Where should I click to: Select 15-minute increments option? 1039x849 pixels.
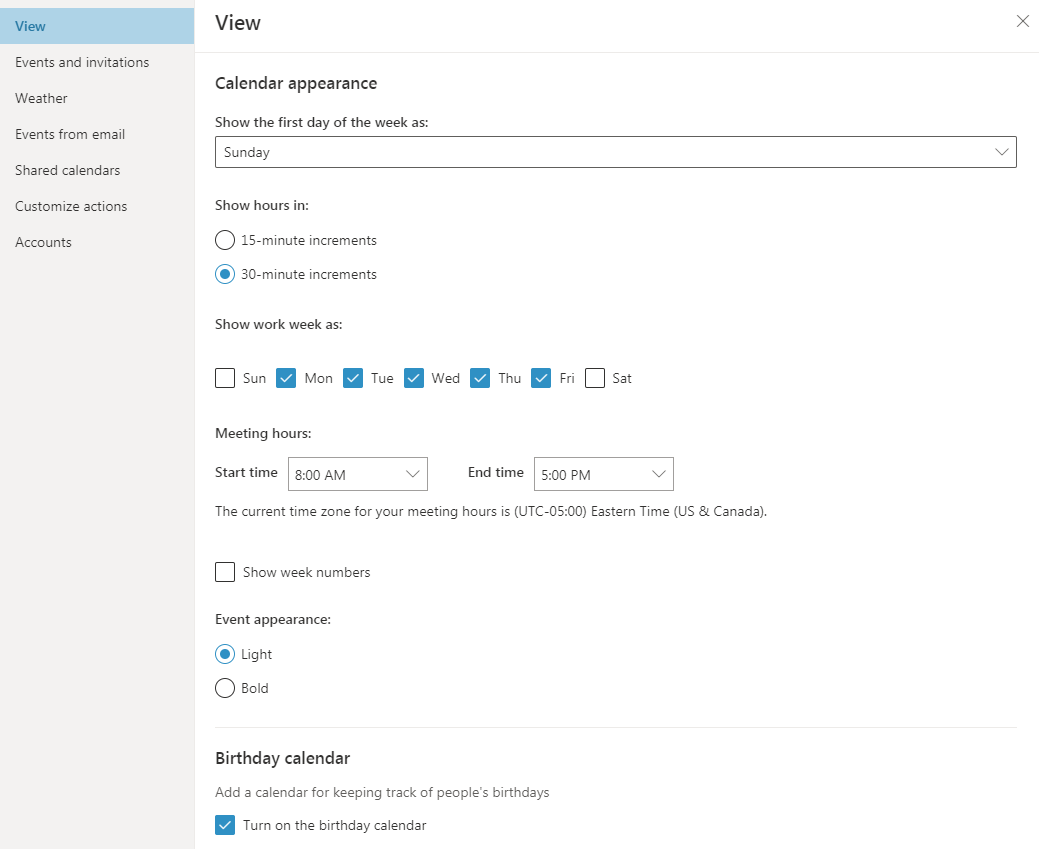click(225, 240)
